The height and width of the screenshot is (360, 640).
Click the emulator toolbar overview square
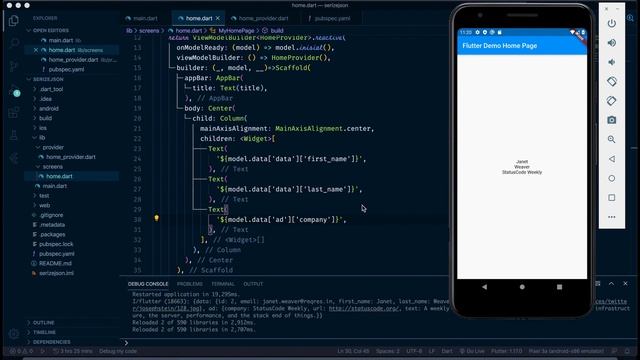pyautogui.click(x=611, y=198)
